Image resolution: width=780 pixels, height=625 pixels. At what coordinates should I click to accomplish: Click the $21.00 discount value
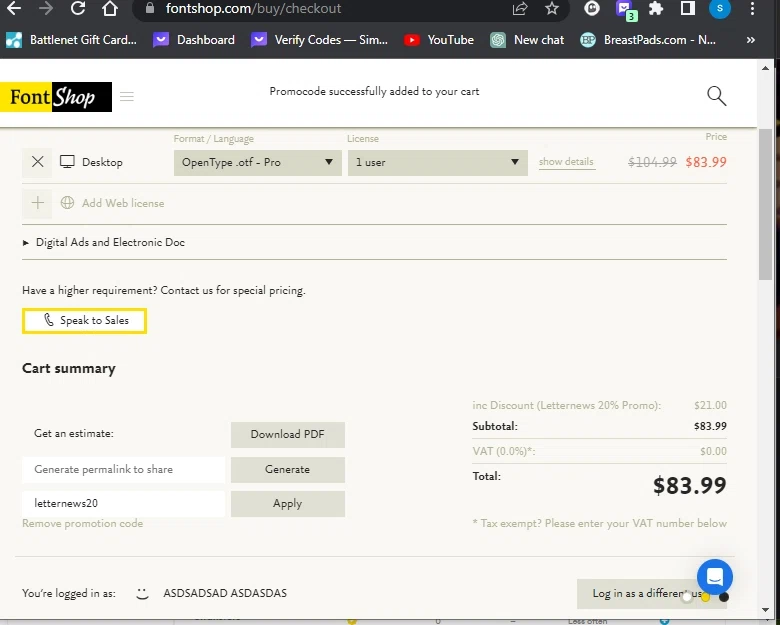pyautogui.click(x=710, y=406)
